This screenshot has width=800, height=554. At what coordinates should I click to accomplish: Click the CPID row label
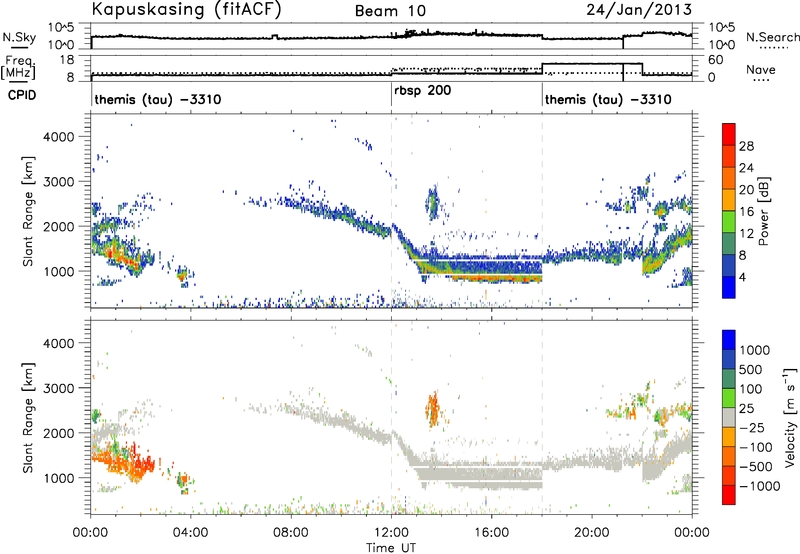click(22, 95)
